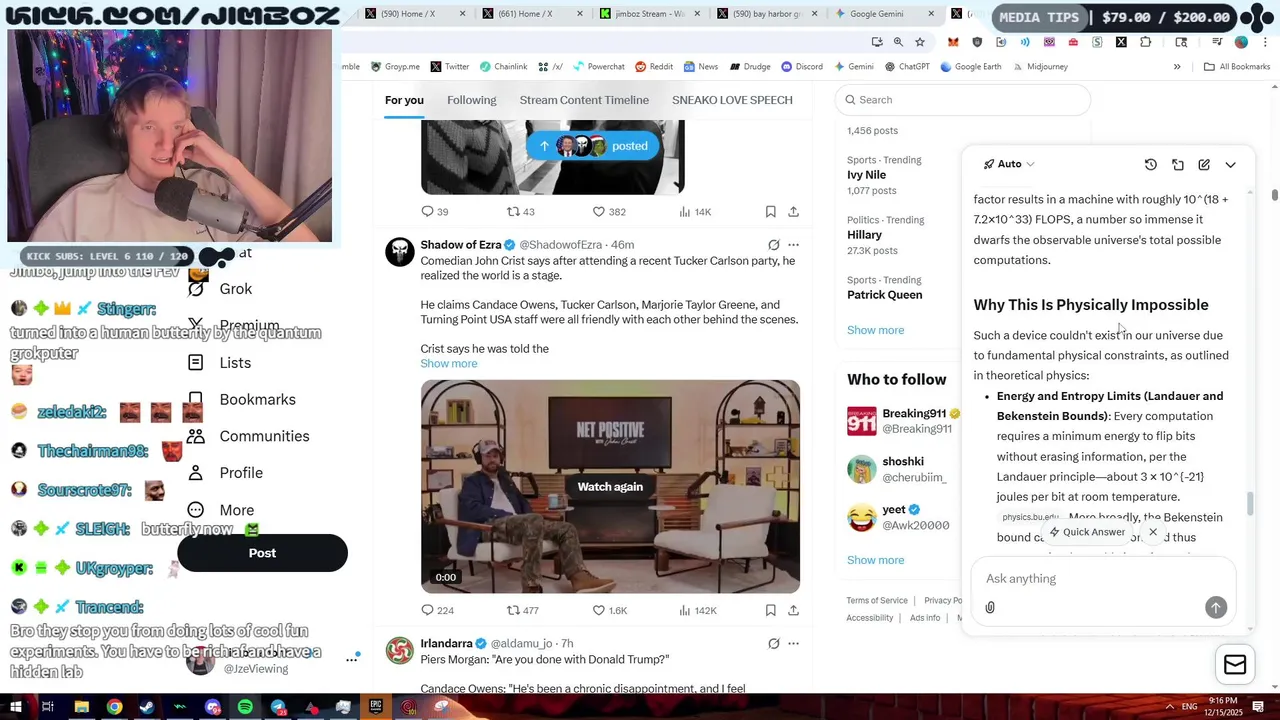Send the Grok message
Viewport: 1280px width, 720px height.
click(x=1216, y=607)
